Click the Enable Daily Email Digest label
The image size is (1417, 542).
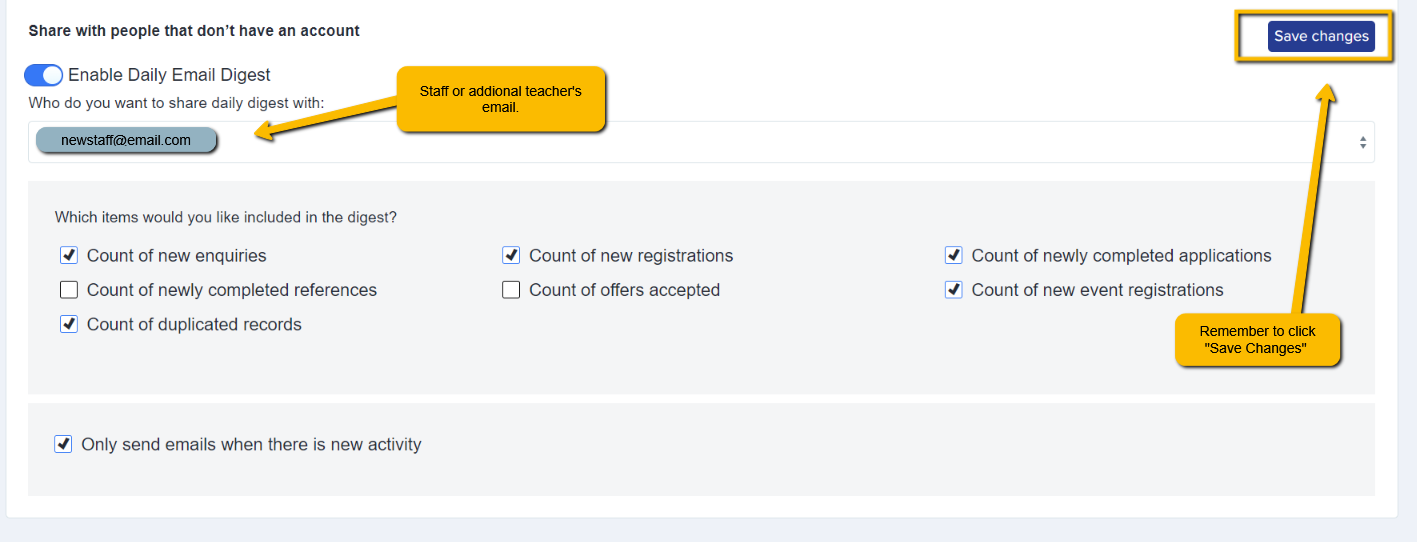pos(169,75)
